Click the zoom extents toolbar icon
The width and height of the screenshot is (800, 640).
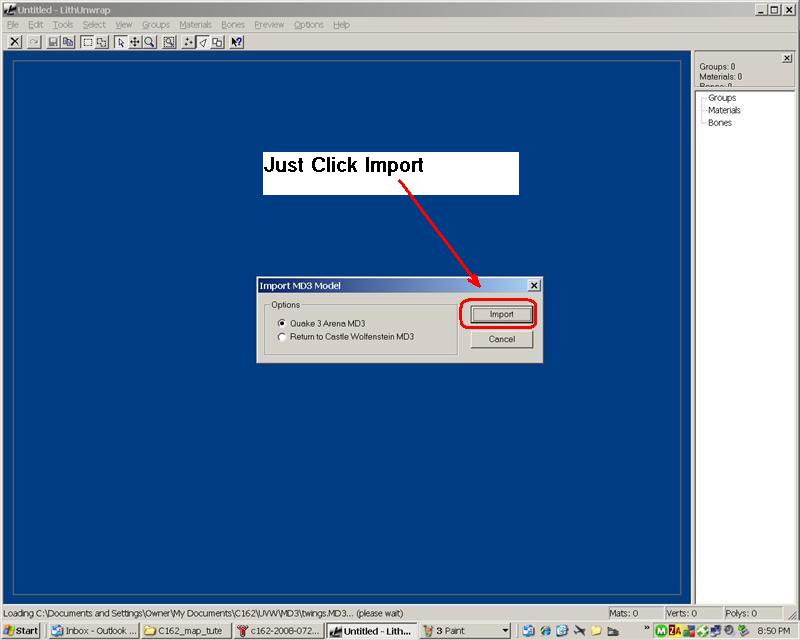169,42
